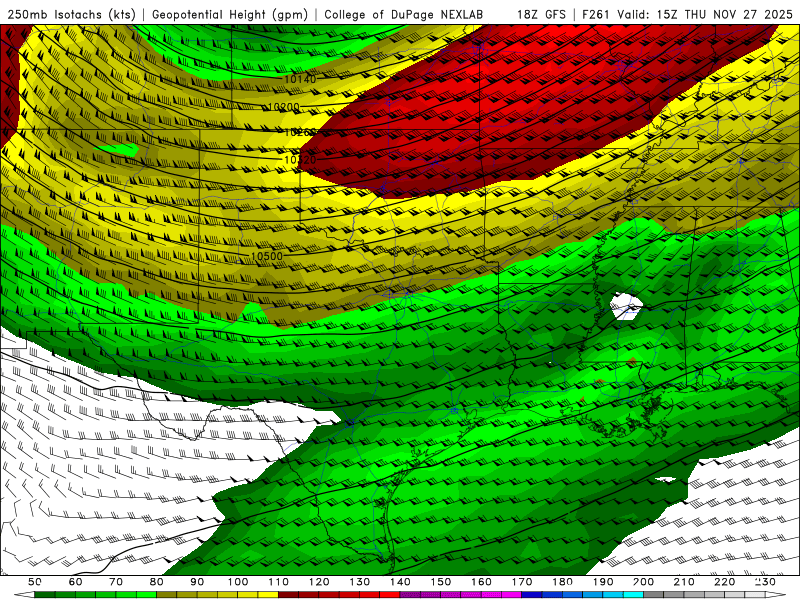Click the 100 value on the color scale
The height and width of the screenshot is (600, 800).
(x=238, y=582)
